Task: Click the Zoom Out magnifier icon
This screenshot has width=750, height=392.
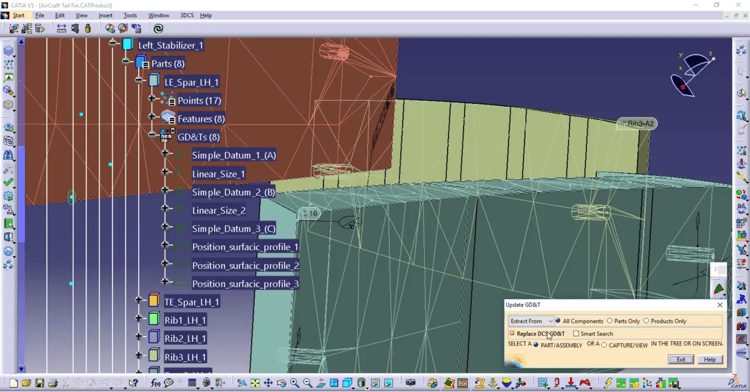Action: (x=308, y=383)
